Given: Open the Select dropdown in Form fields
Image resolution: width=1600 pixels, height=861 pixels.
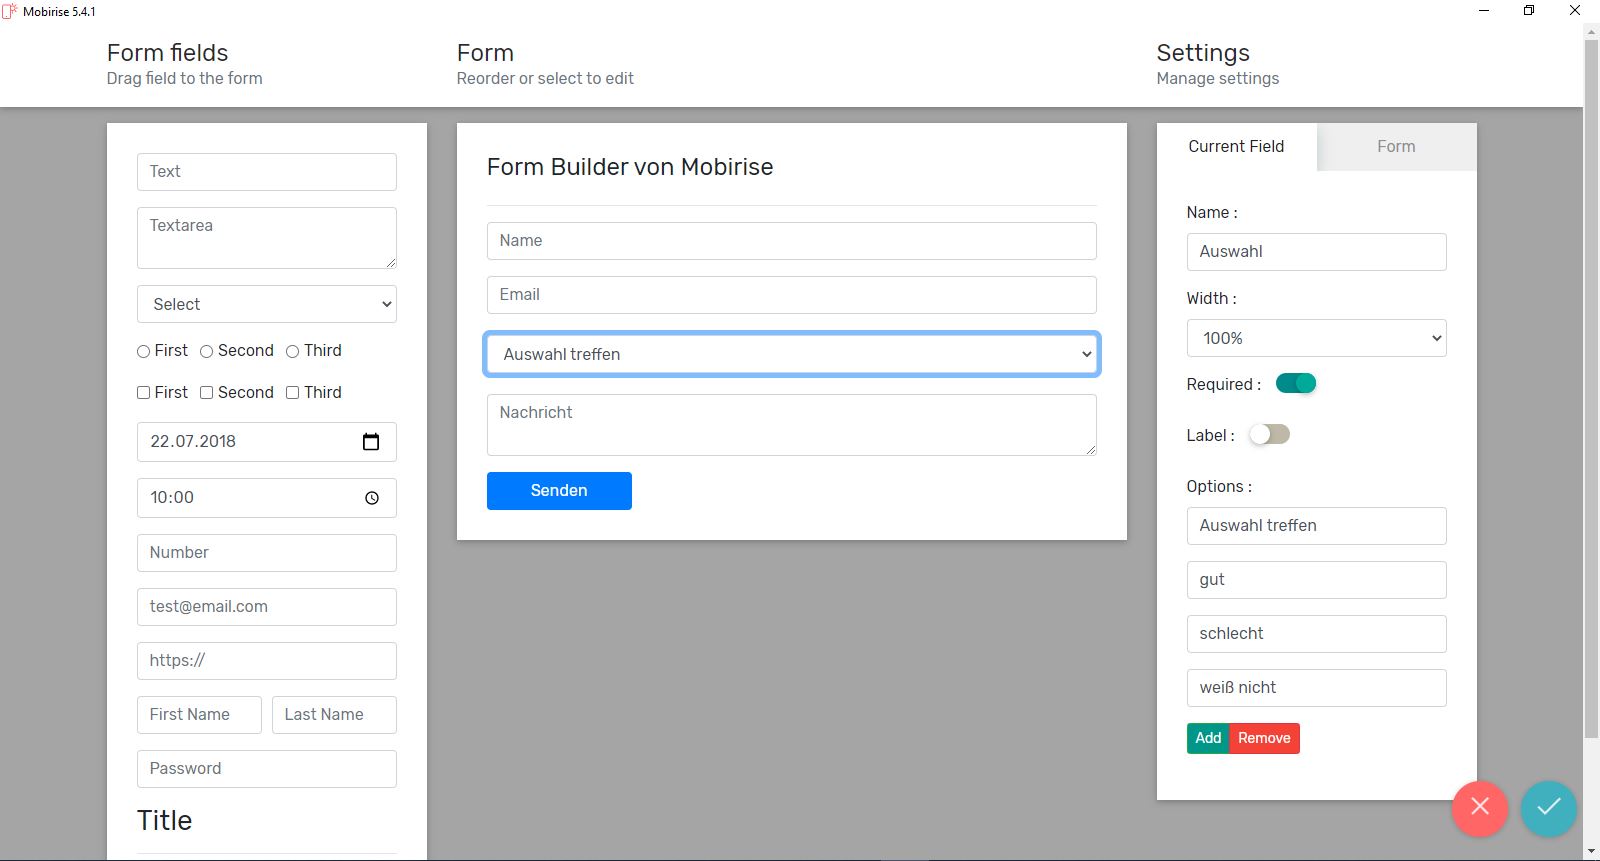Looking at the screenshot, I should point(266,305).
